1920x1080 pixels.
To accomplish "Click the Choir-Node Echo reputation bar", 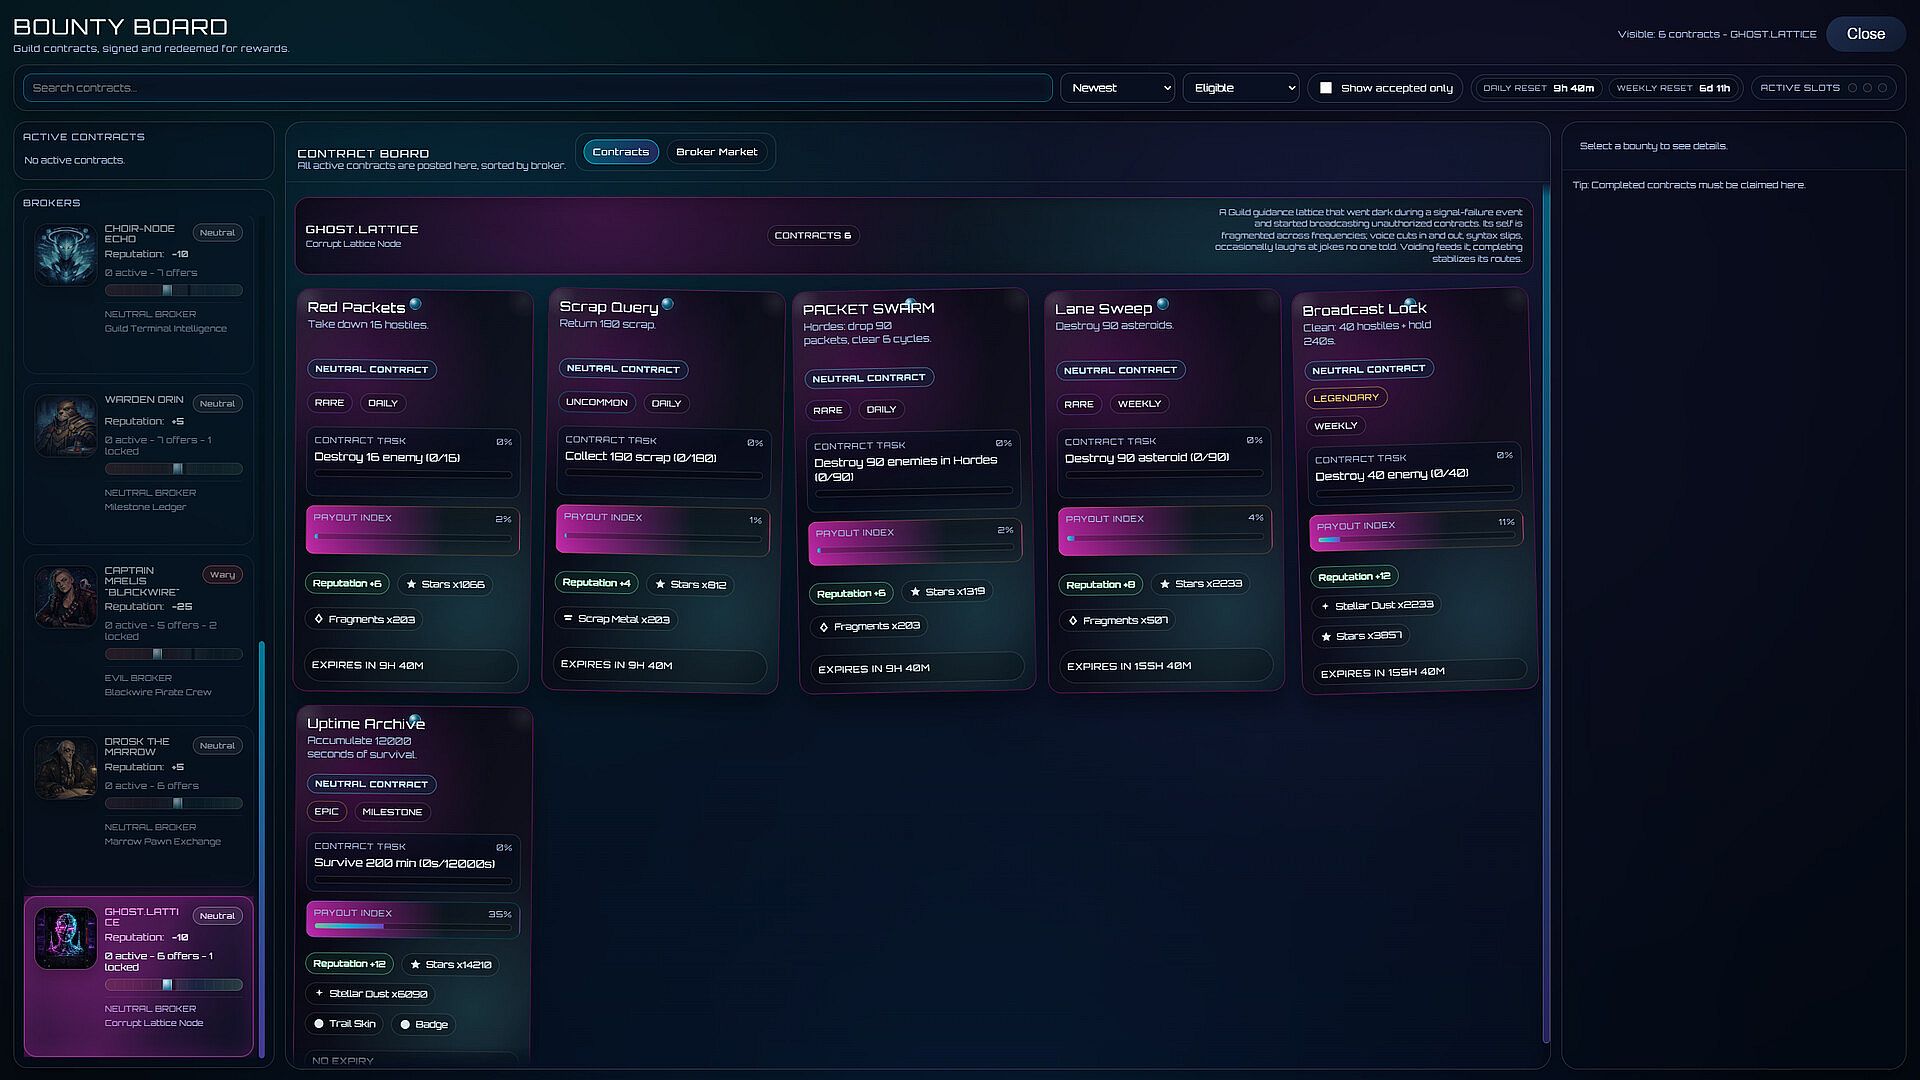I will pyautogui.click(x=174, y=290).
